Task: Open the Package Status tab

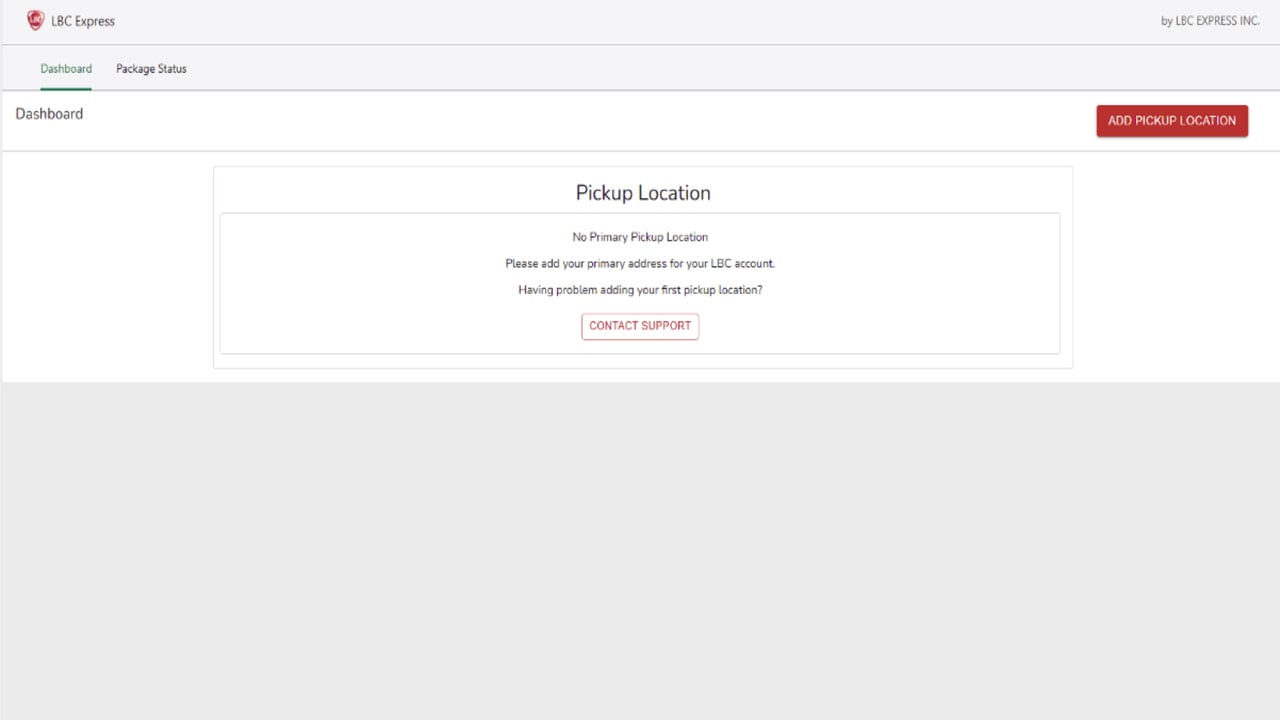Action: pos(151,69)
